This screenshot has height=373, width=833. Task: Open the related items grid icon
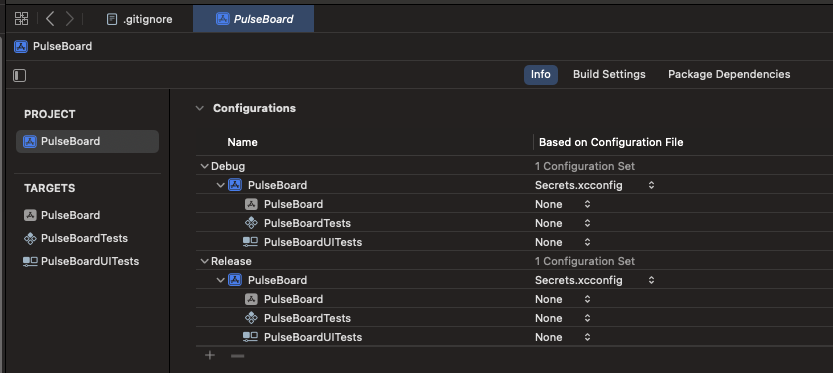tap(21, 19)
